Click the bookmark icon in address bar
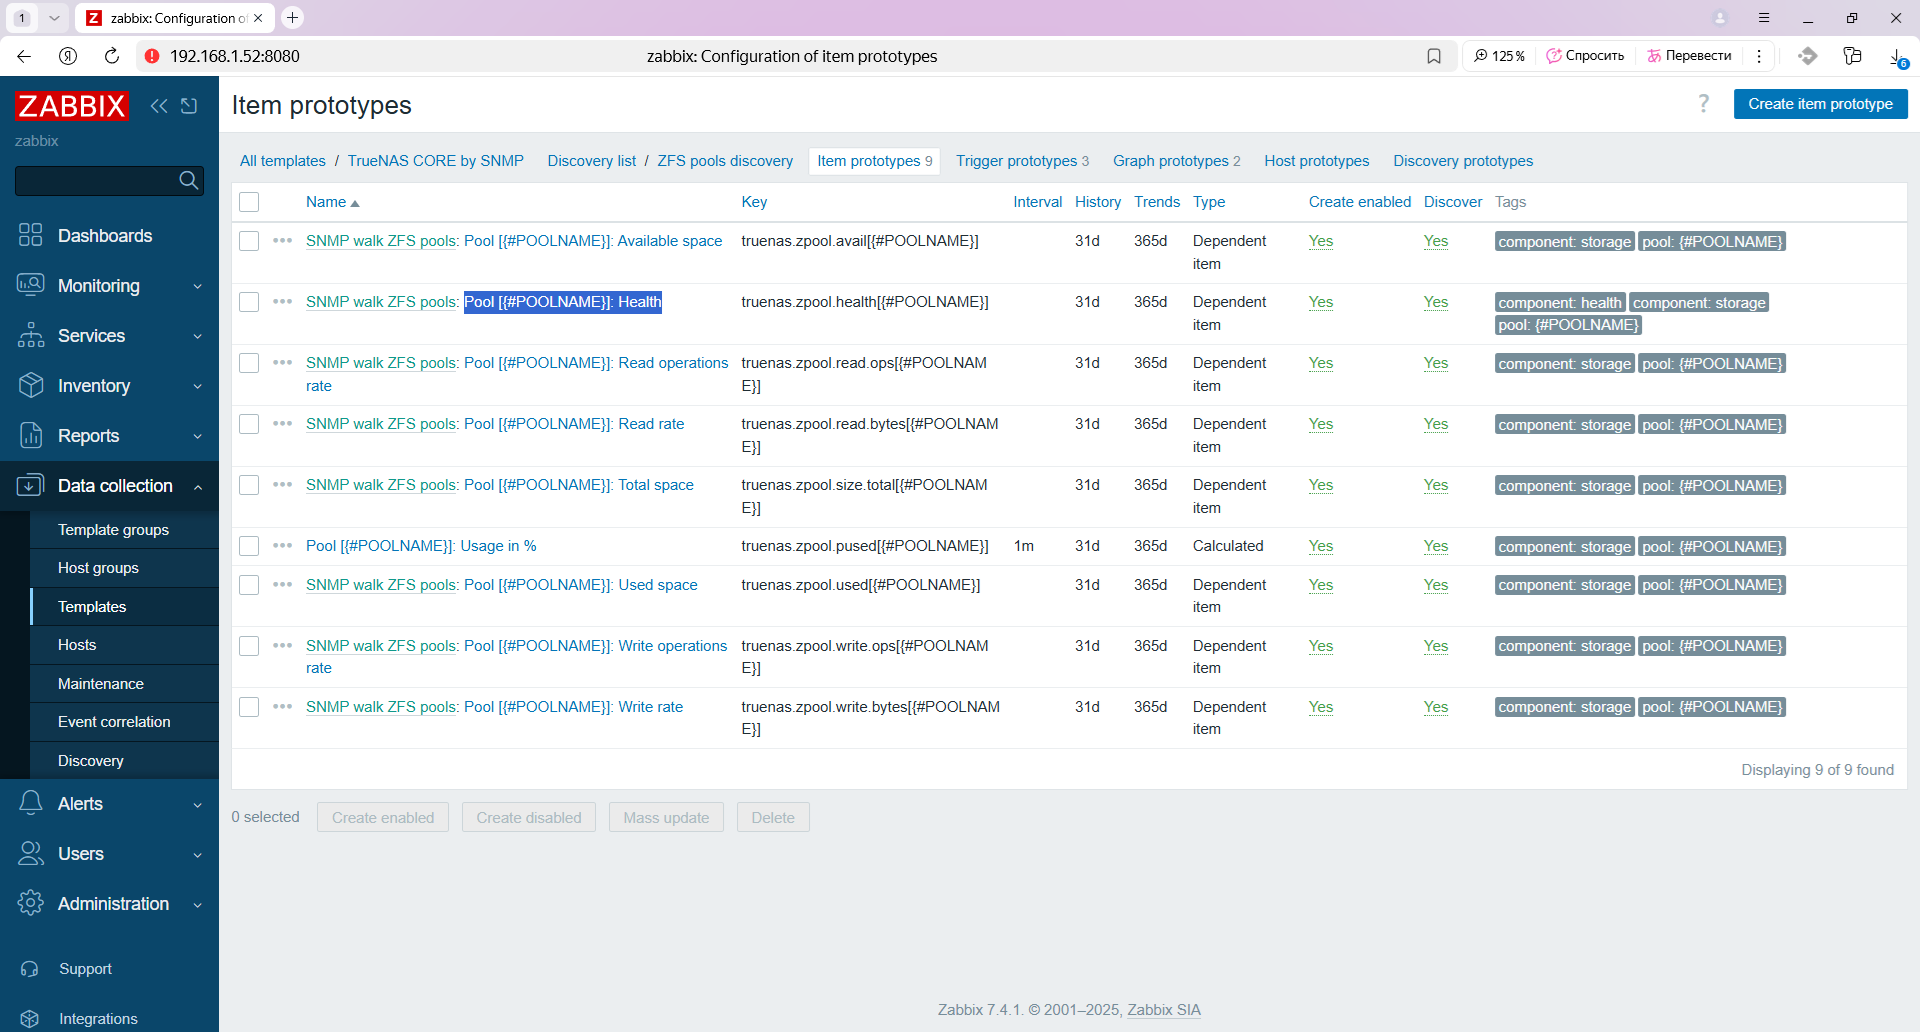This screenshot has height=1032, width=1920. 1434,56
